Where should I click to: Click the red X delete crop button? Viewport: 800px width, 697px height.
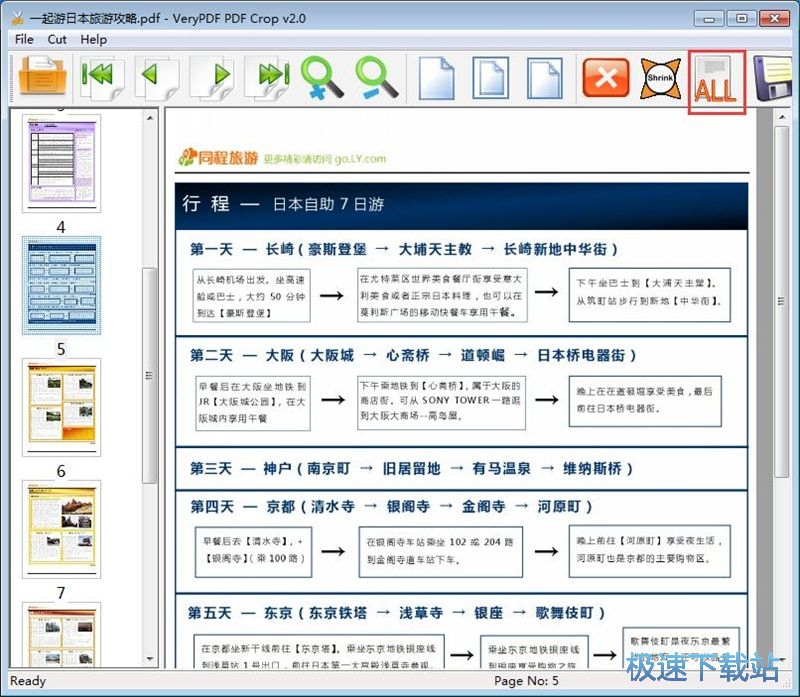click(606, 78)
